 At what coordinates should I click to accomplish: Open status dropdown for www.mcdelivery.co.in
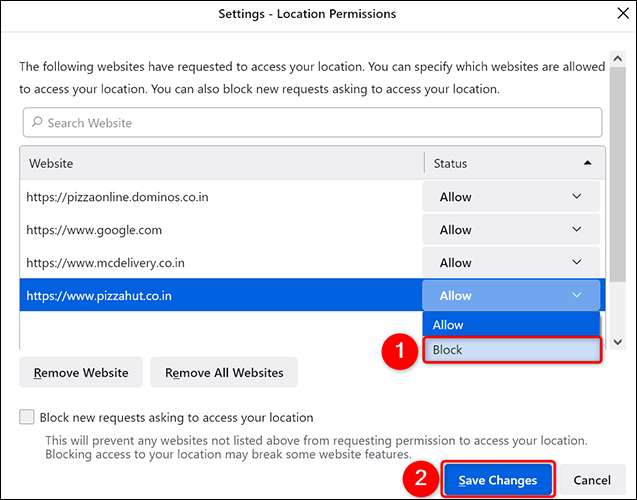511,263
